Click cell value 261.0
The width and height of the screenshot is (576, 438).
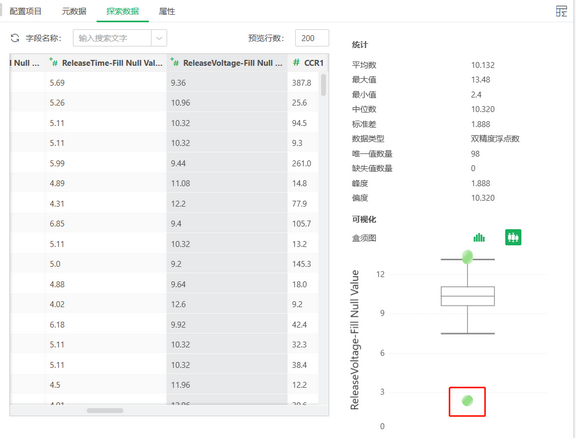[302, 163]
